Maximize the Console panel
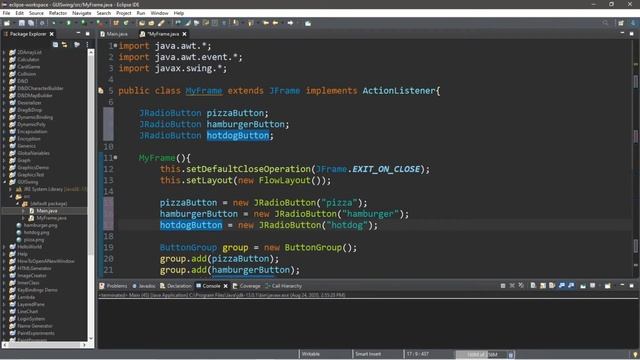This screenshot has height=360, width=640. 631,286
